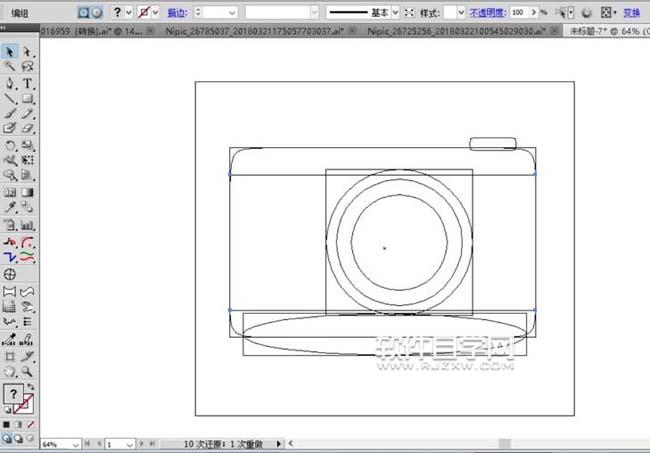Switch to the 016959 [转换].ai tab
This screenshot has width=650, height=453.
click(91, 31)
